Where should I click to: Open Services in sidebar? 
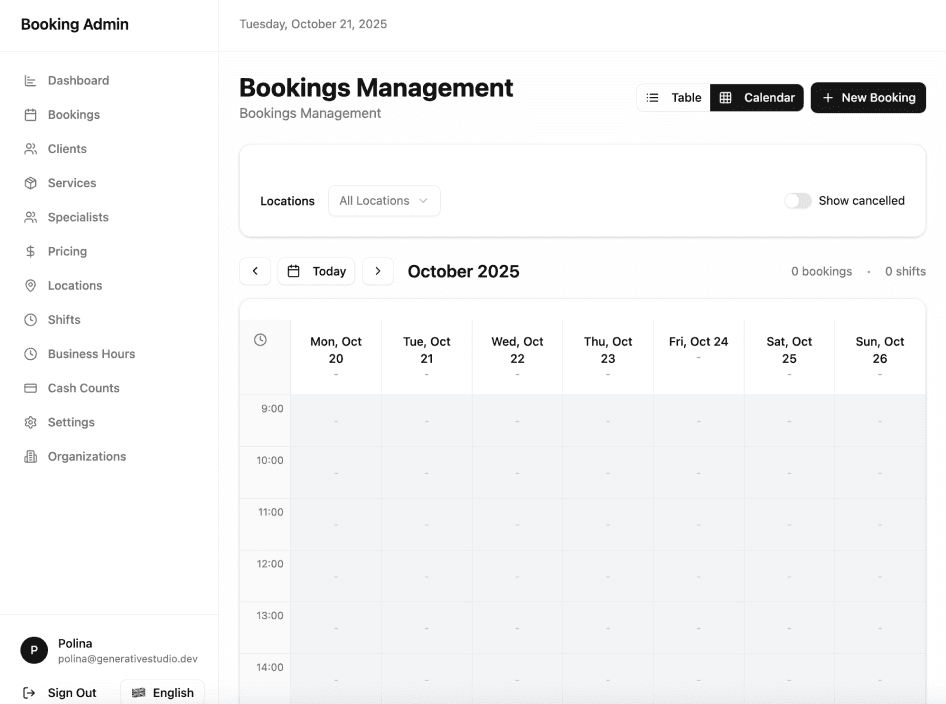coord(72,183)
